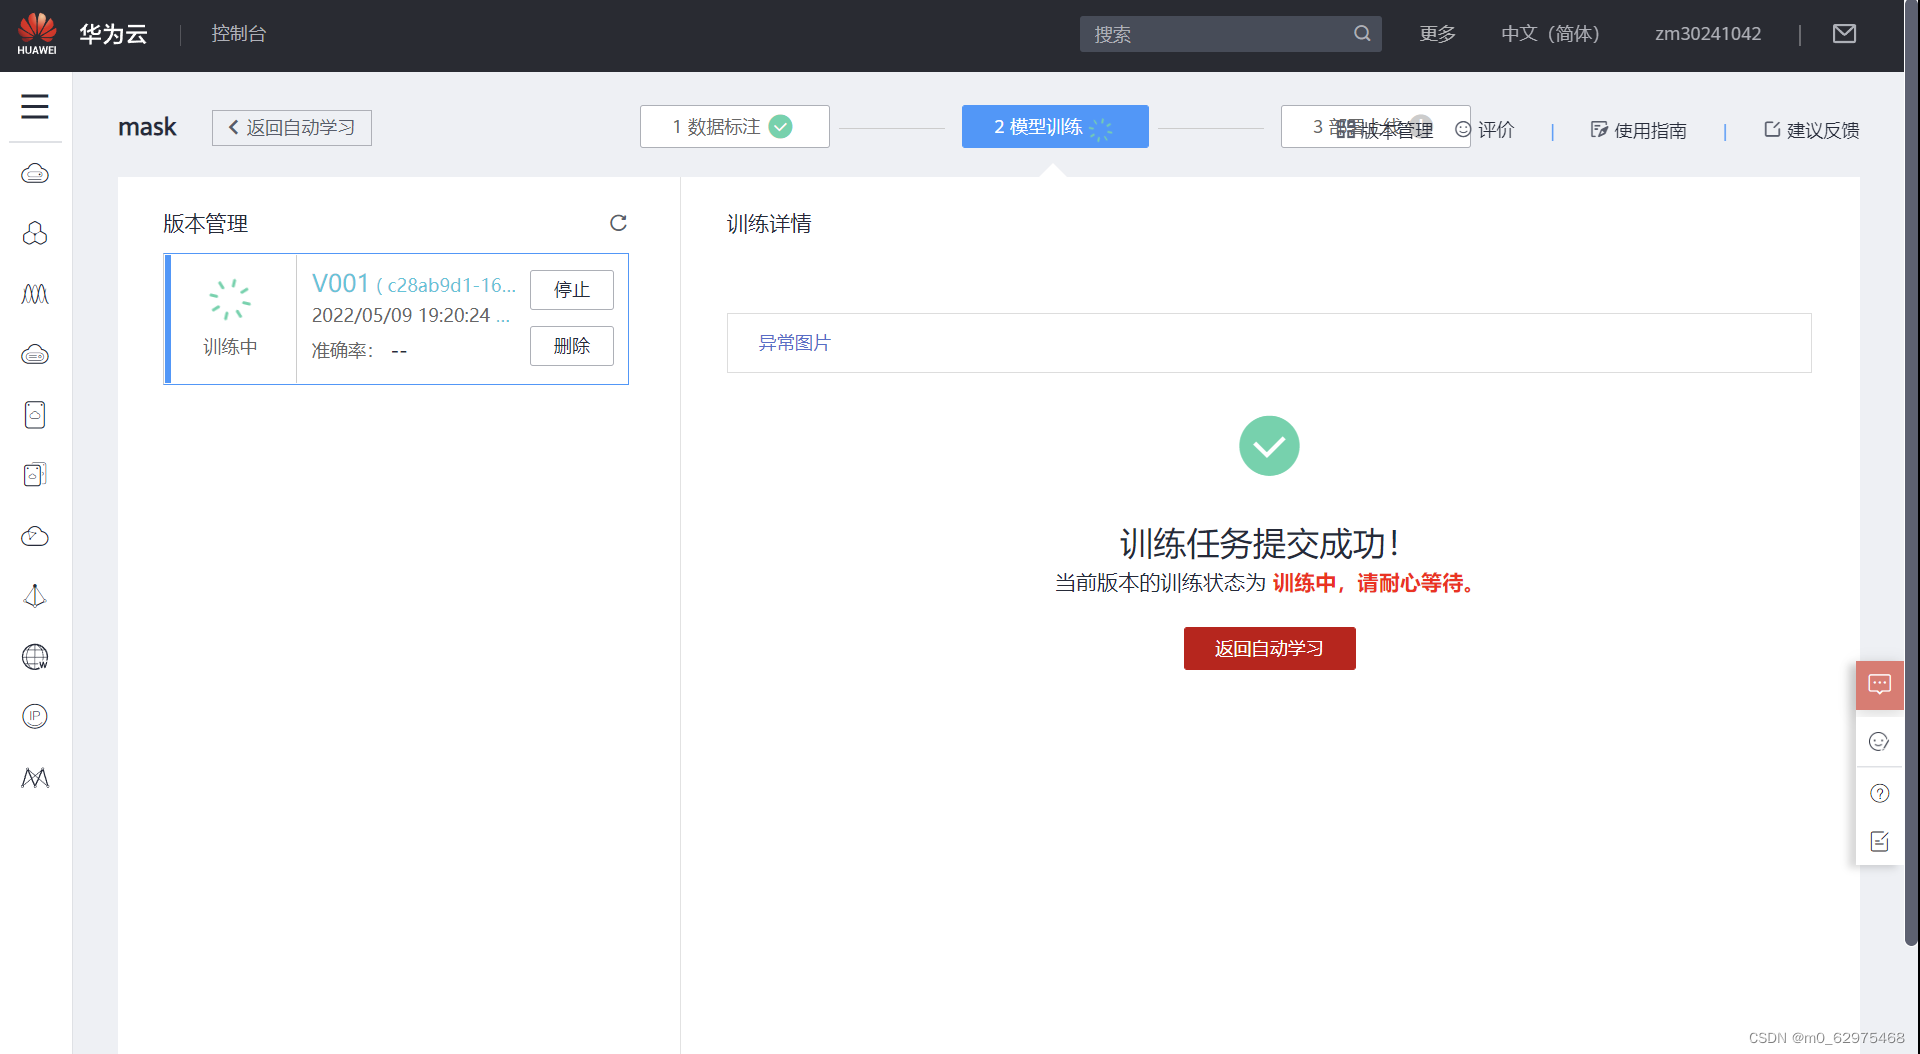
Task: Open the IP circle sidebar icon
Action: pos(35,716)
